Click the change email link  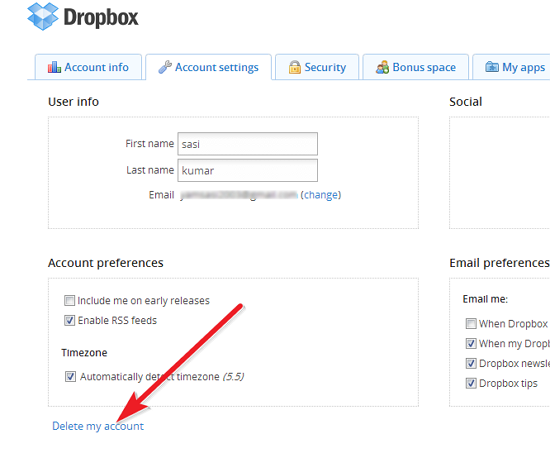pos(321,195)
